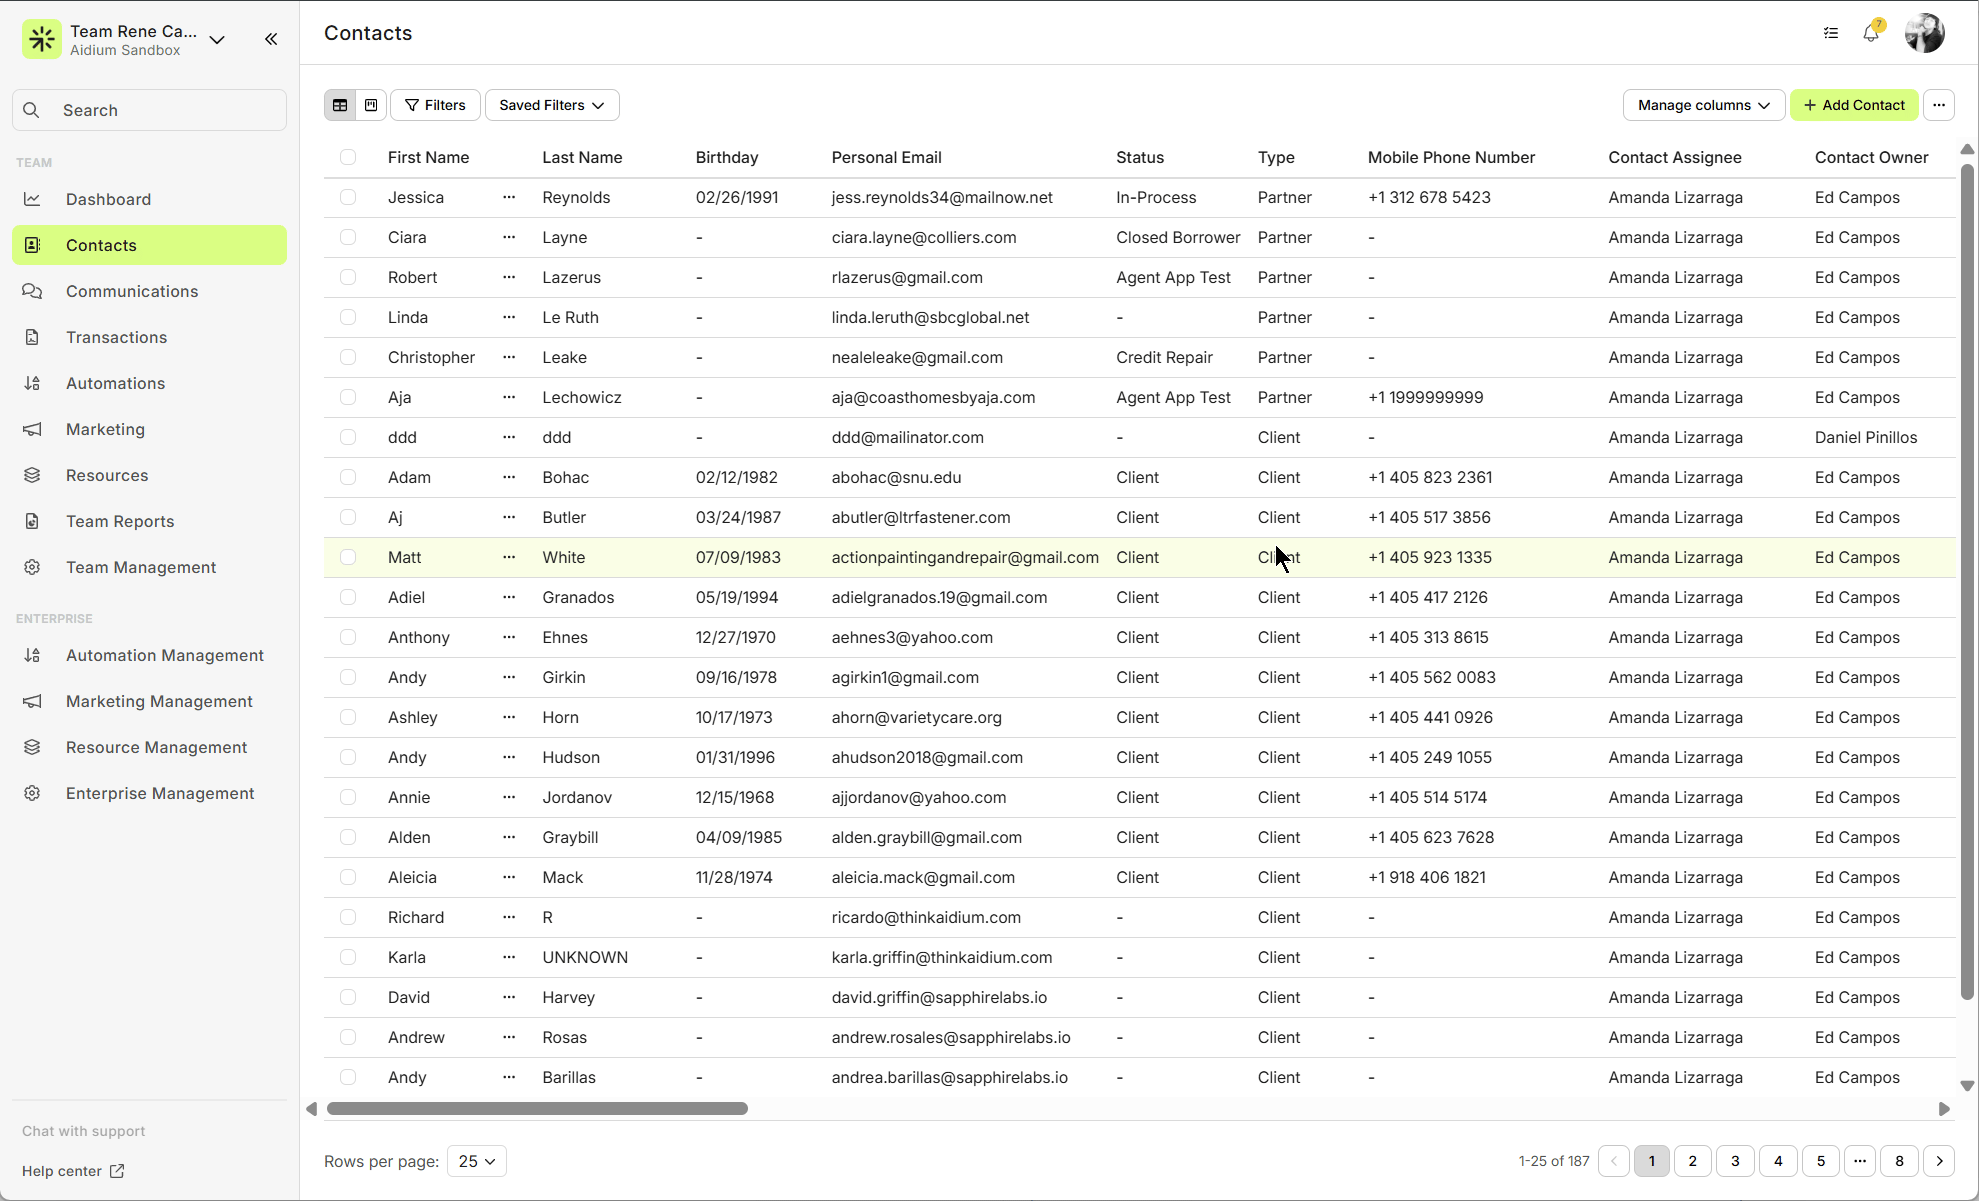This screenshot has height=1201, width=1979.
Task: Open more options ellipsis beside Add Contact
Action: click(x=1939, y=105)
